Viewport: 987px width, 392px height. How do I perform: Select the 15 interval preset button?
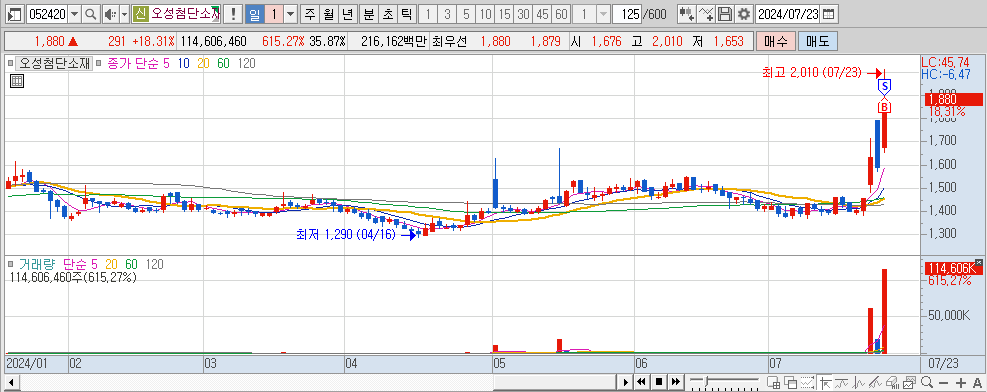504,14
